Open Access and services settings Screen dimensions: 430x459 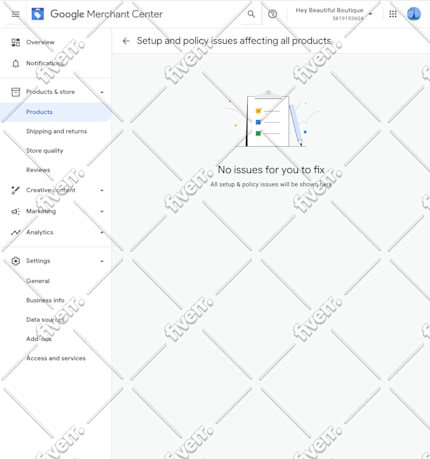click(x=56, y=358)
